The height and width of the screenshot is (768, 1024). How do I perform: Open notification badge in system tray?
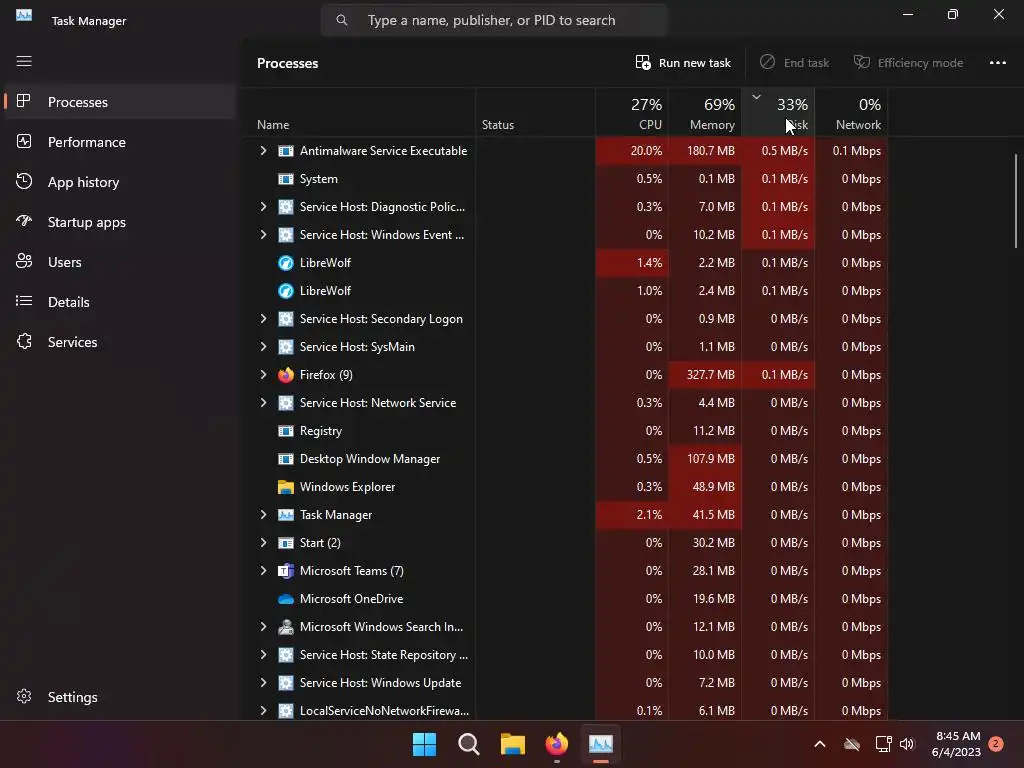click(996, 744)
